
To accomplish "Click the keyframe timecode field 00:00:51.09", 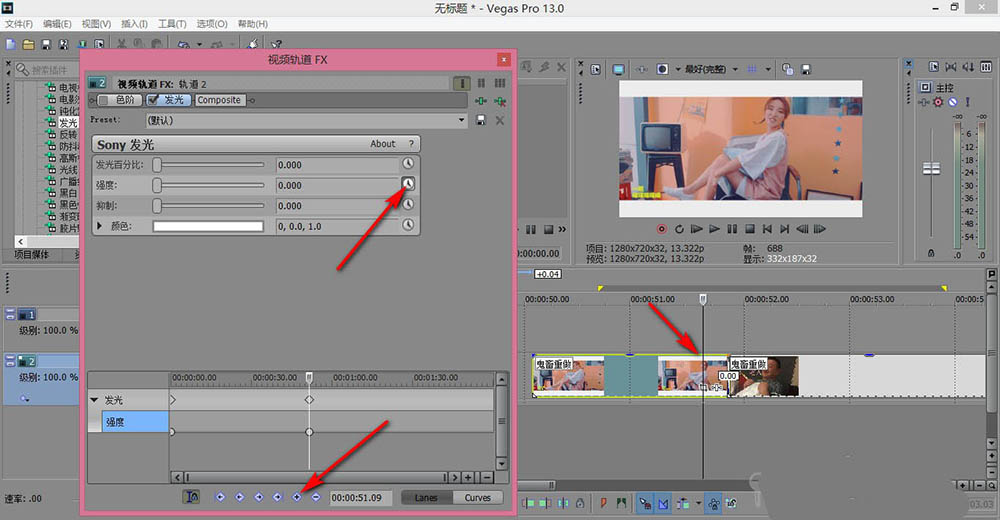I will (360, 498).
